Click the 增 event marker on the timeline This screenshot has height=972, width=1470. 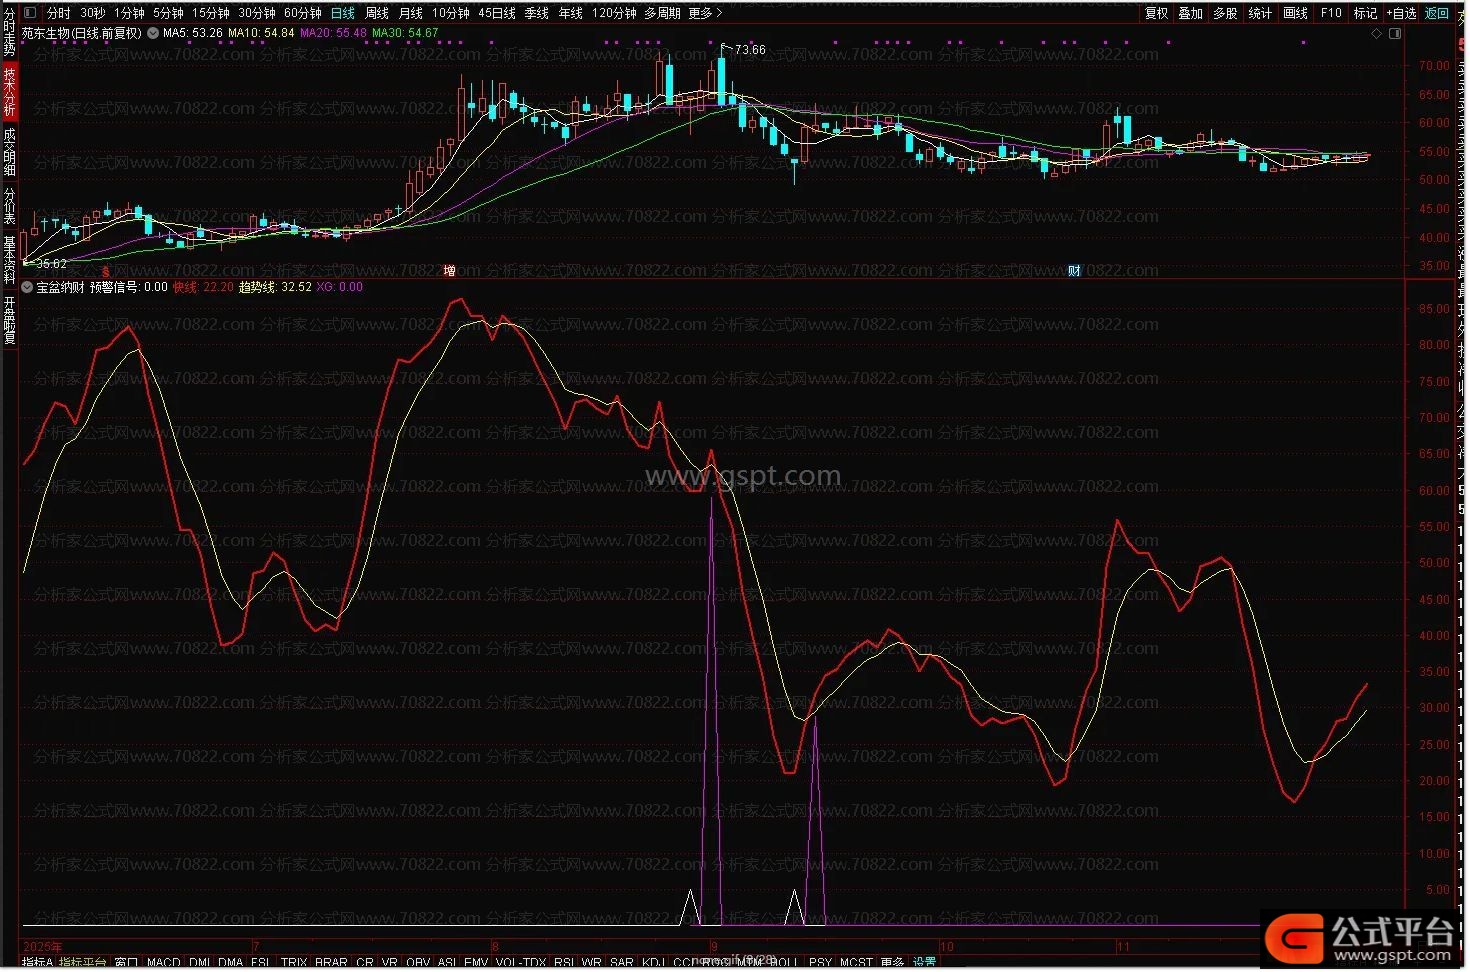tap(449, 271)
